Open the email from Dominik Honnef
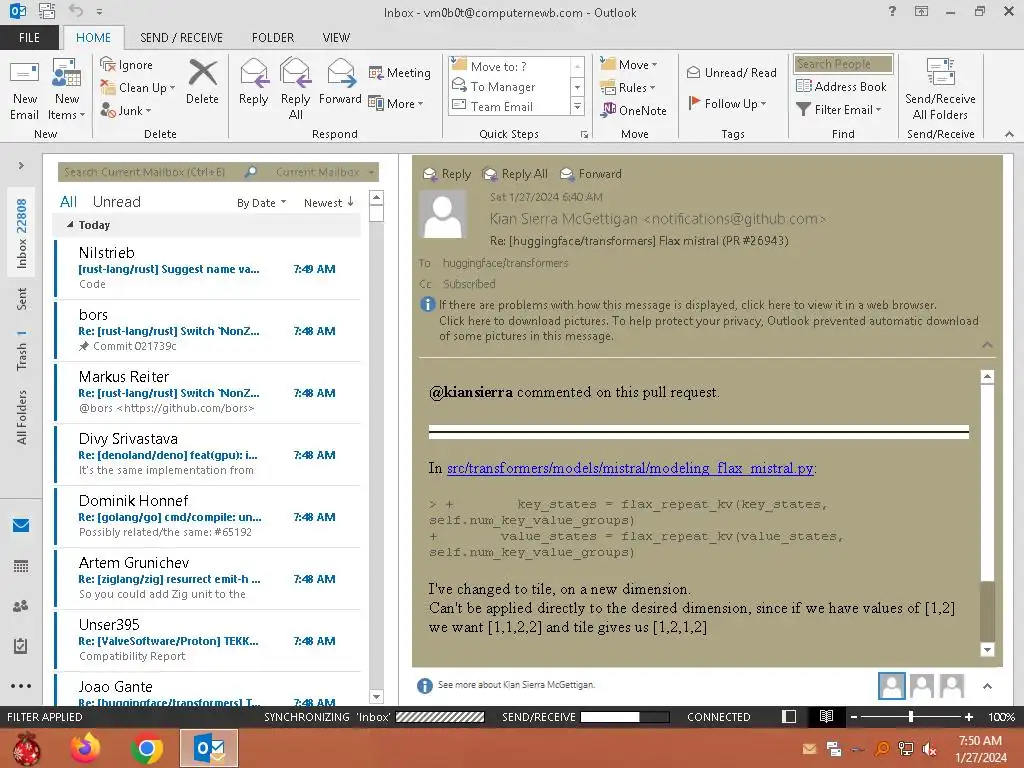 click(x=208, y=516)
